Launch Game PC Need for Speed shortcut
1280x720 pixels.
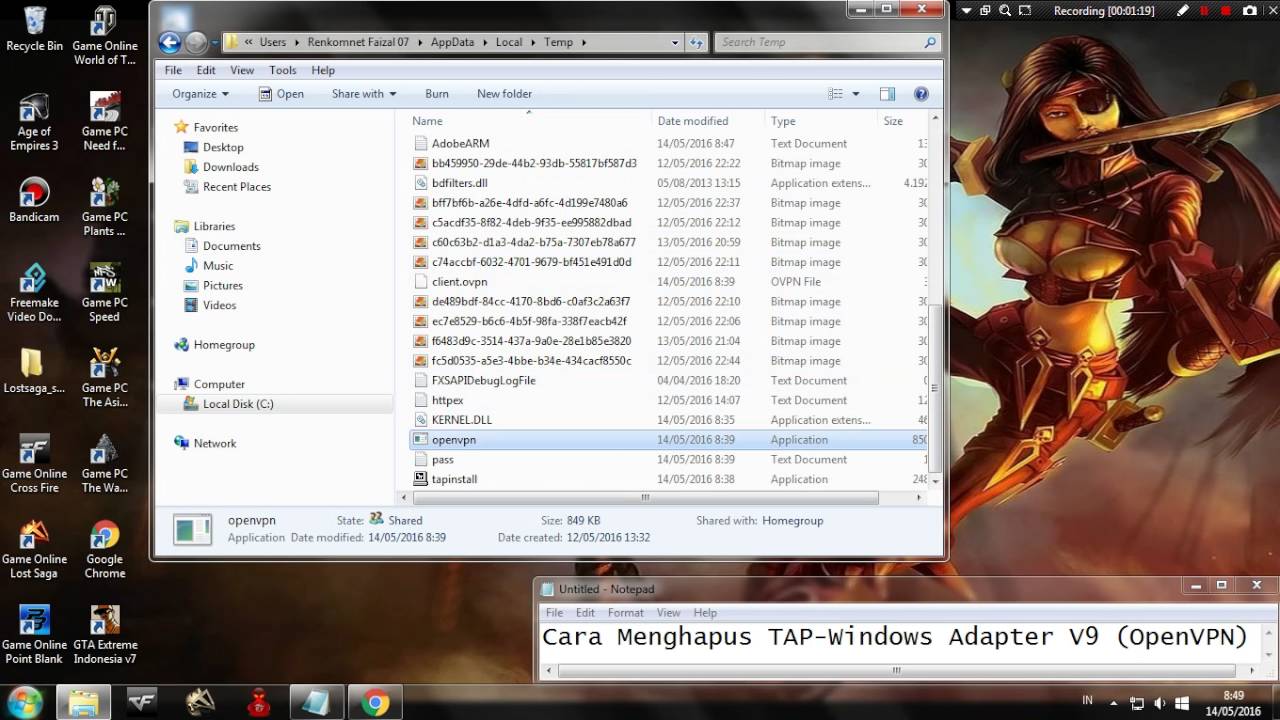point(105,121)
